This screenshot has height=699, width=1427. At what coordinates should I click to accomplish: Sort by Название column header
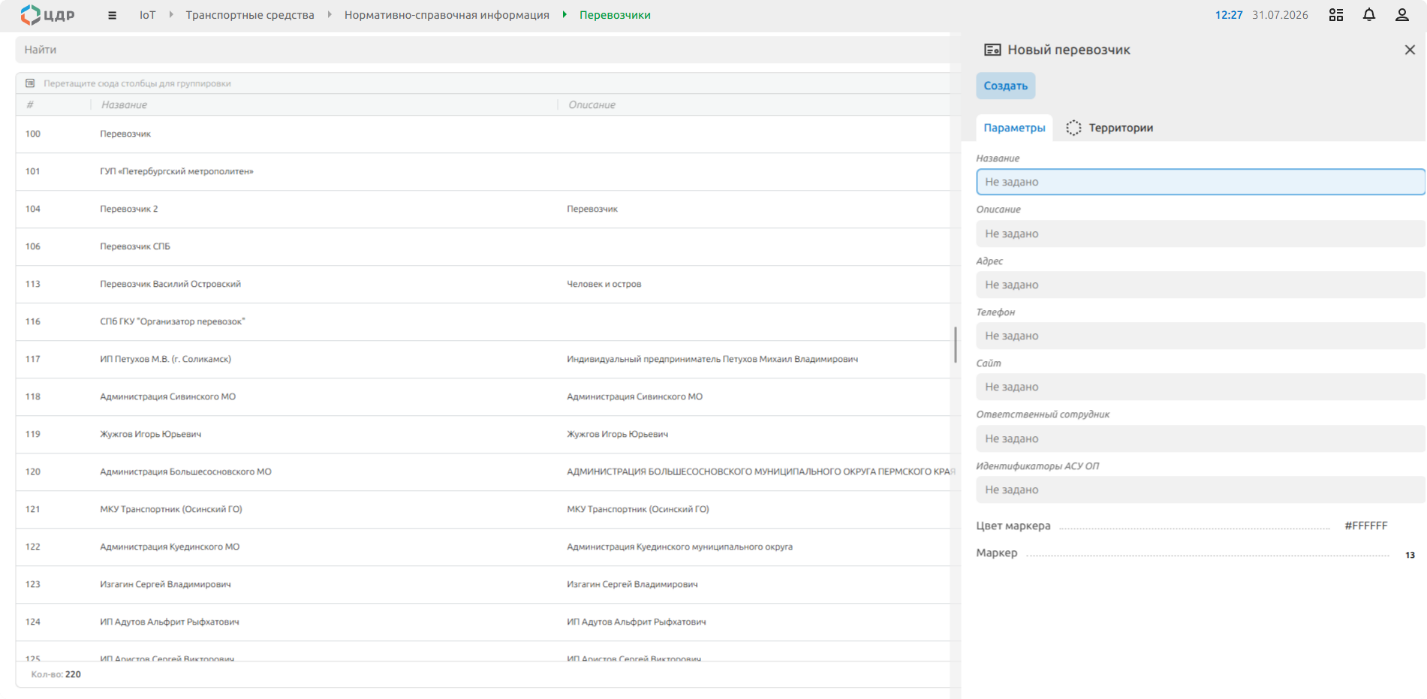[124, 105]
